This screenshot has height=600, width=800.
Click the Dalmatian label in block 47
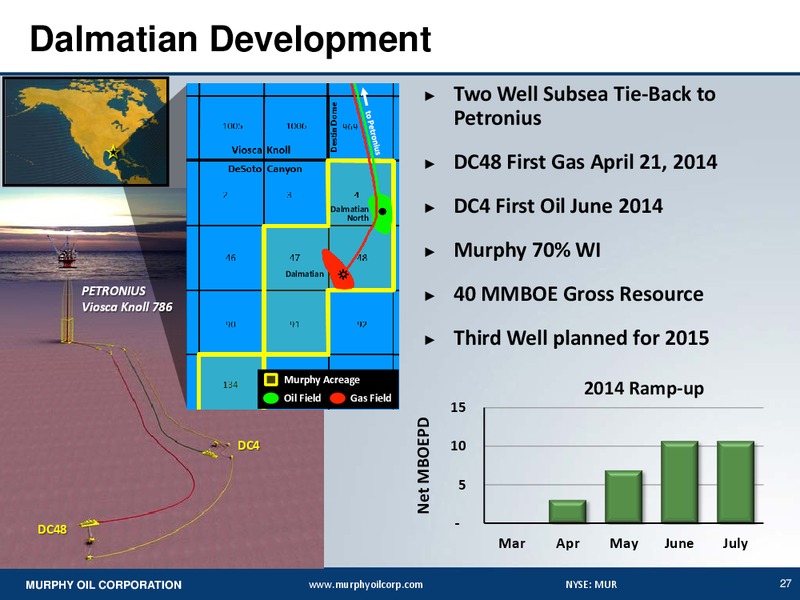coord(304,274)
